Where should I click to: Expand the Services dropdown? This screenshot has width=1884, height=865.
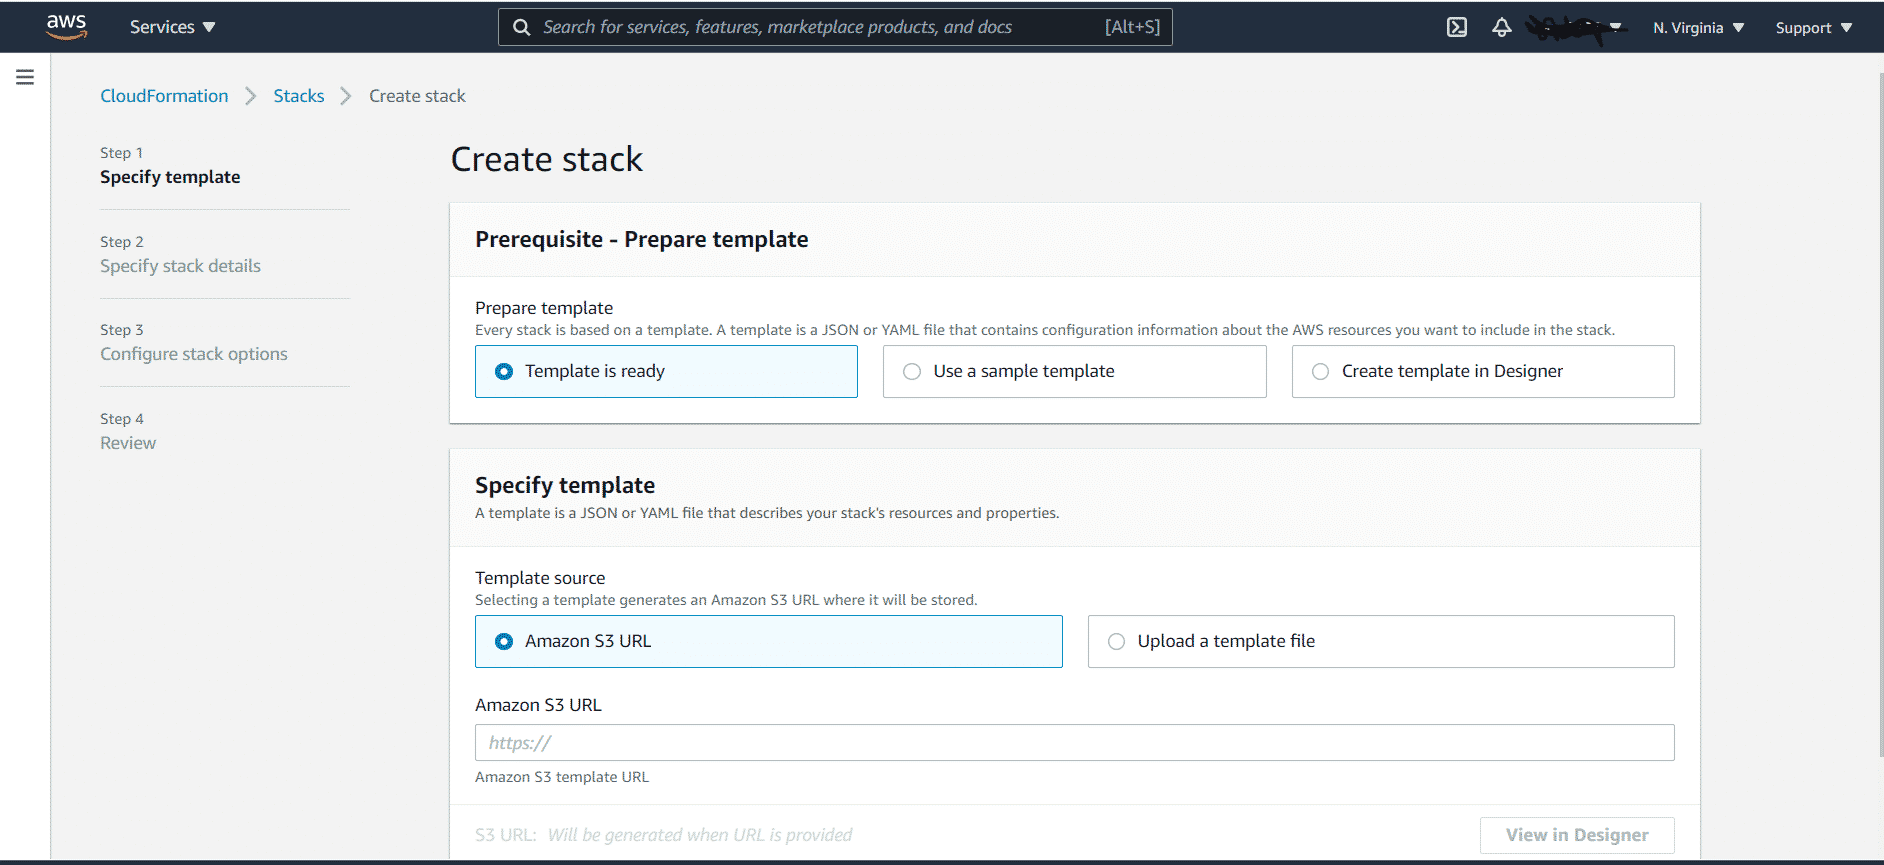172,27
